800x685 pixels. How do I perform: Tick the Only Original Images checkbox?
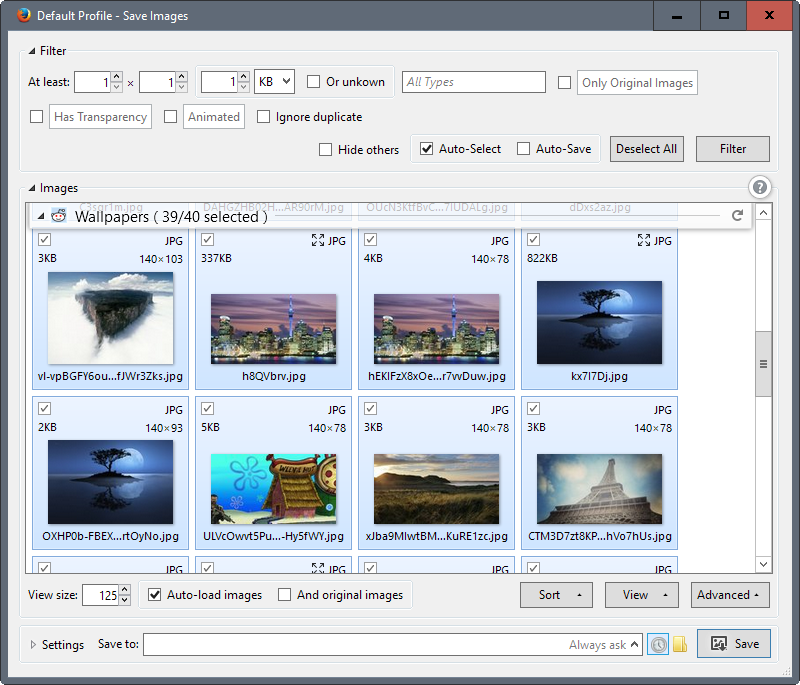(x=564, y=83)
